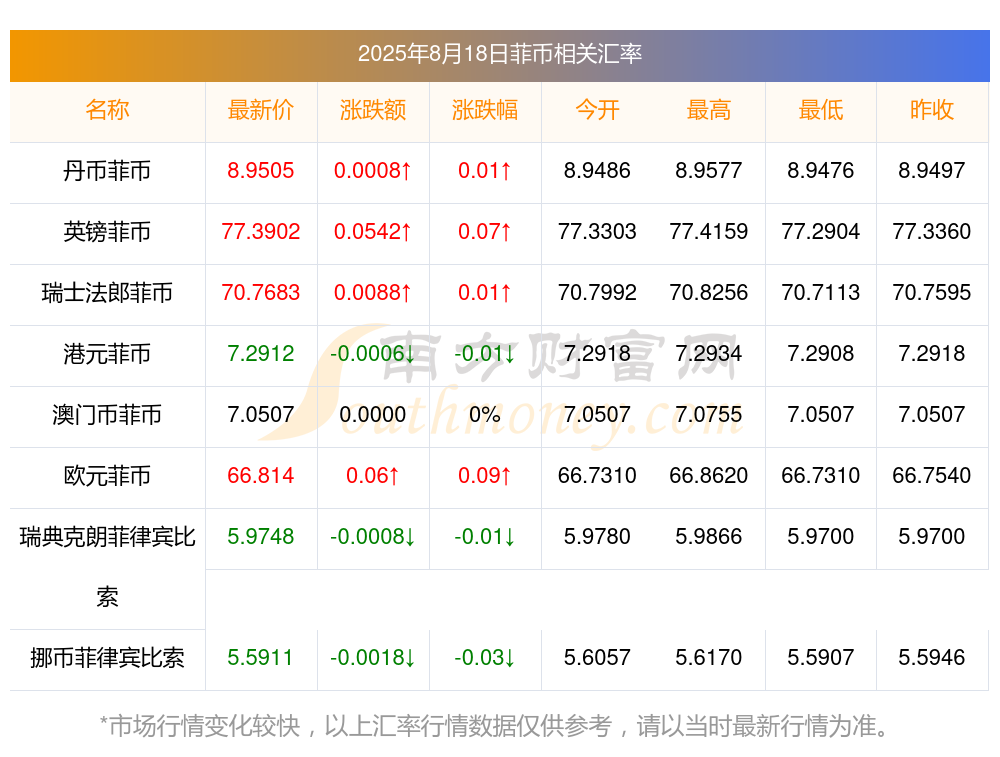Image resolution: width=1000 pixels, height=757 pixels.
Task: Select previous close 70.7595
Action: pyautogui.click(x=932, y=293)
